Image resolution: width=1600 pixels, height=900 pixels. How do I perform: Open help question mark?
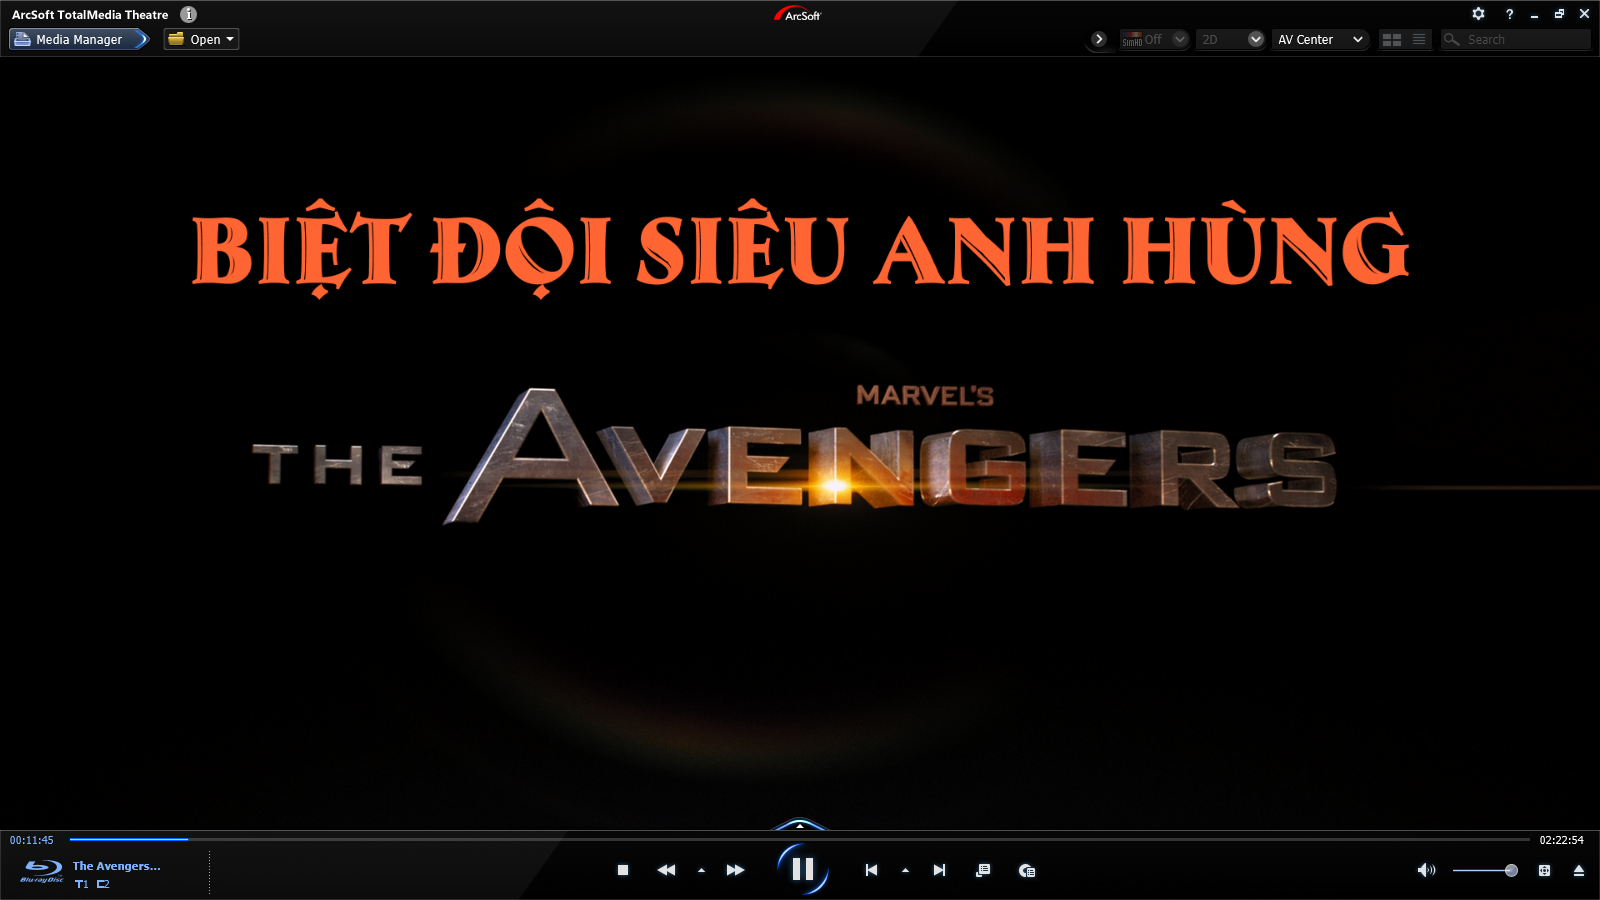click(1509, 14)
